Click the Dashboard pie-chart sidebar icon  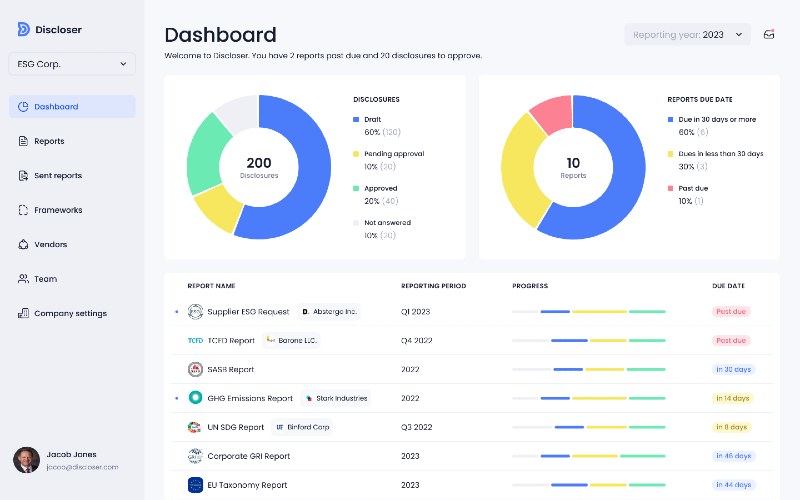23,107
